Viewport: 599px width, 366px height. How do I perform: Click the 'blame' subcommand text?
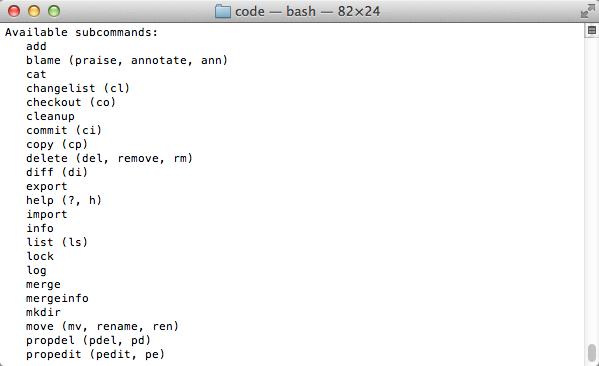[43, 60]
